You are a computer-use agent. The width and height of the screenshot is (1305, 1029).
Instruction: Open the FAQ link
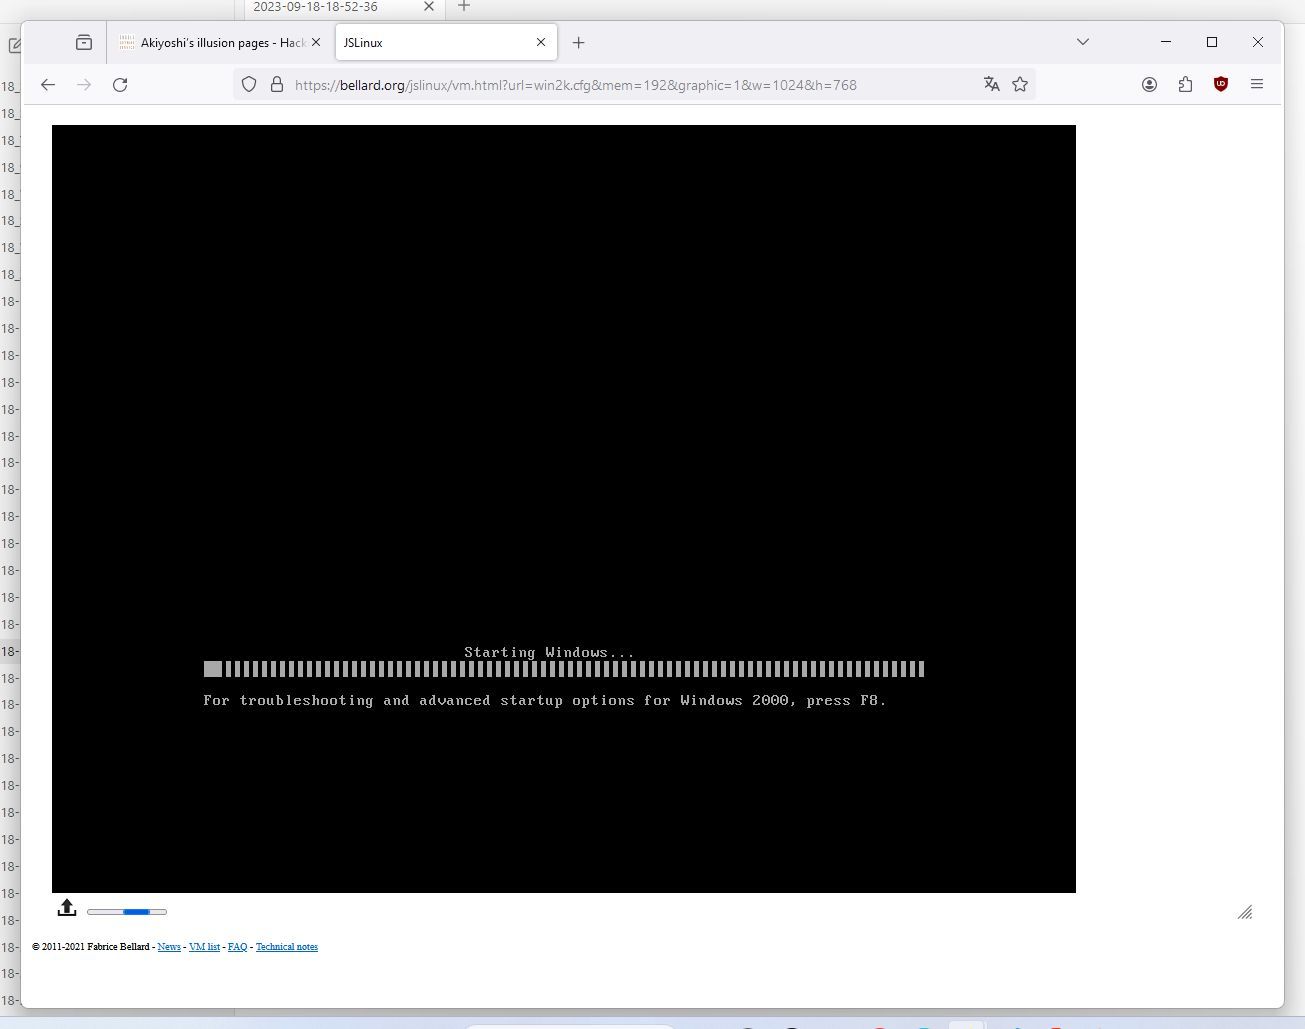click(x=237, y=947)
